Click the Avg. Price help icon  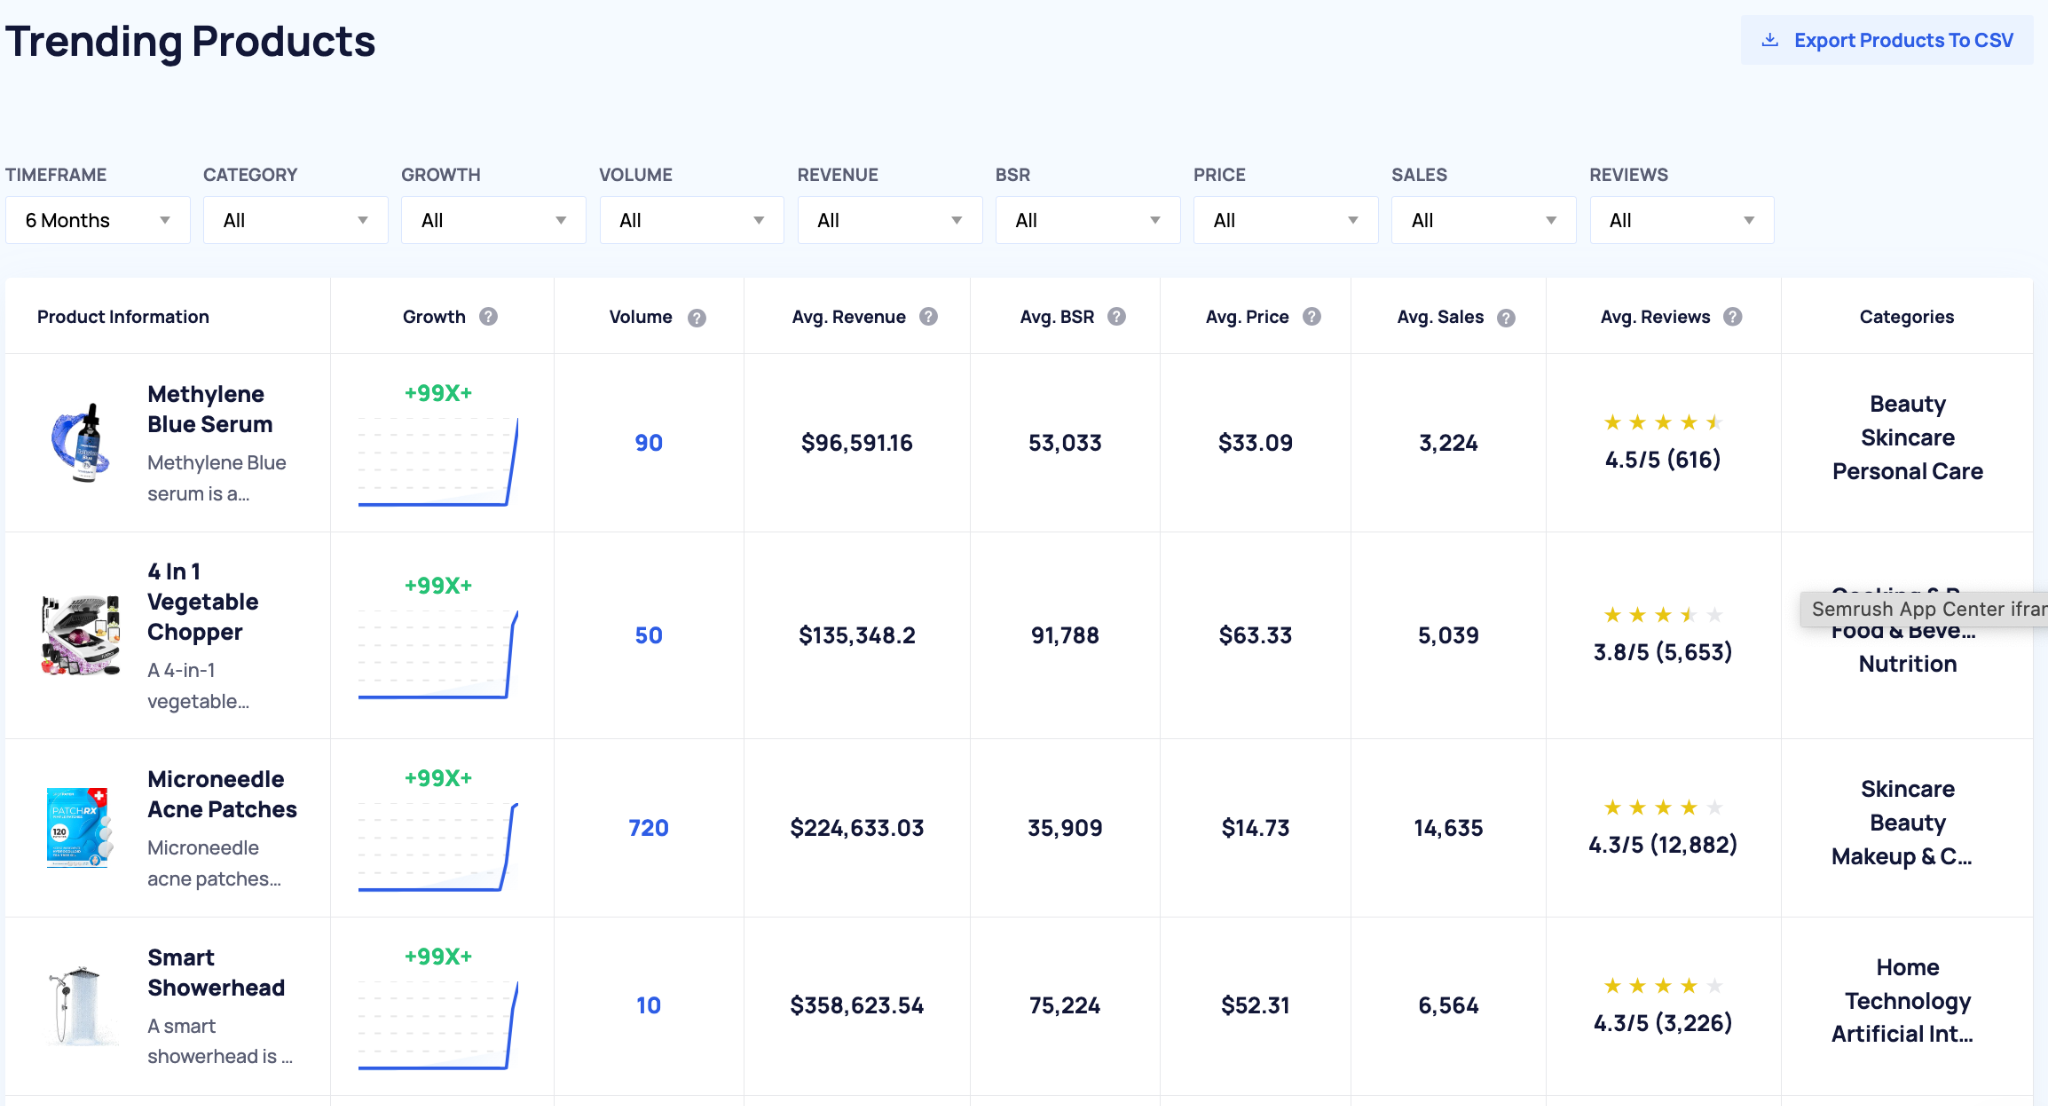(x=1312, y=317)
